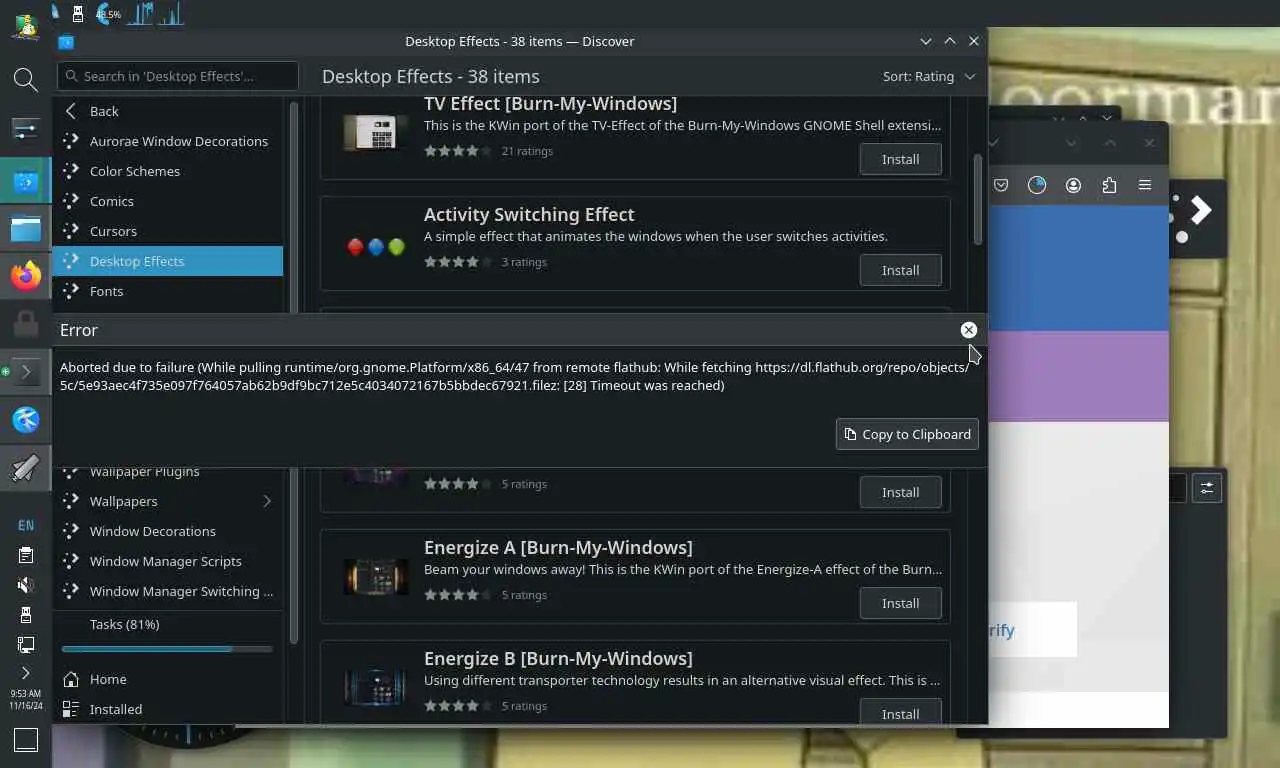This screenshot has width=1280, height=768.
Task: Launch Firefox from the side panel
Action: click(x=25, y=275)
